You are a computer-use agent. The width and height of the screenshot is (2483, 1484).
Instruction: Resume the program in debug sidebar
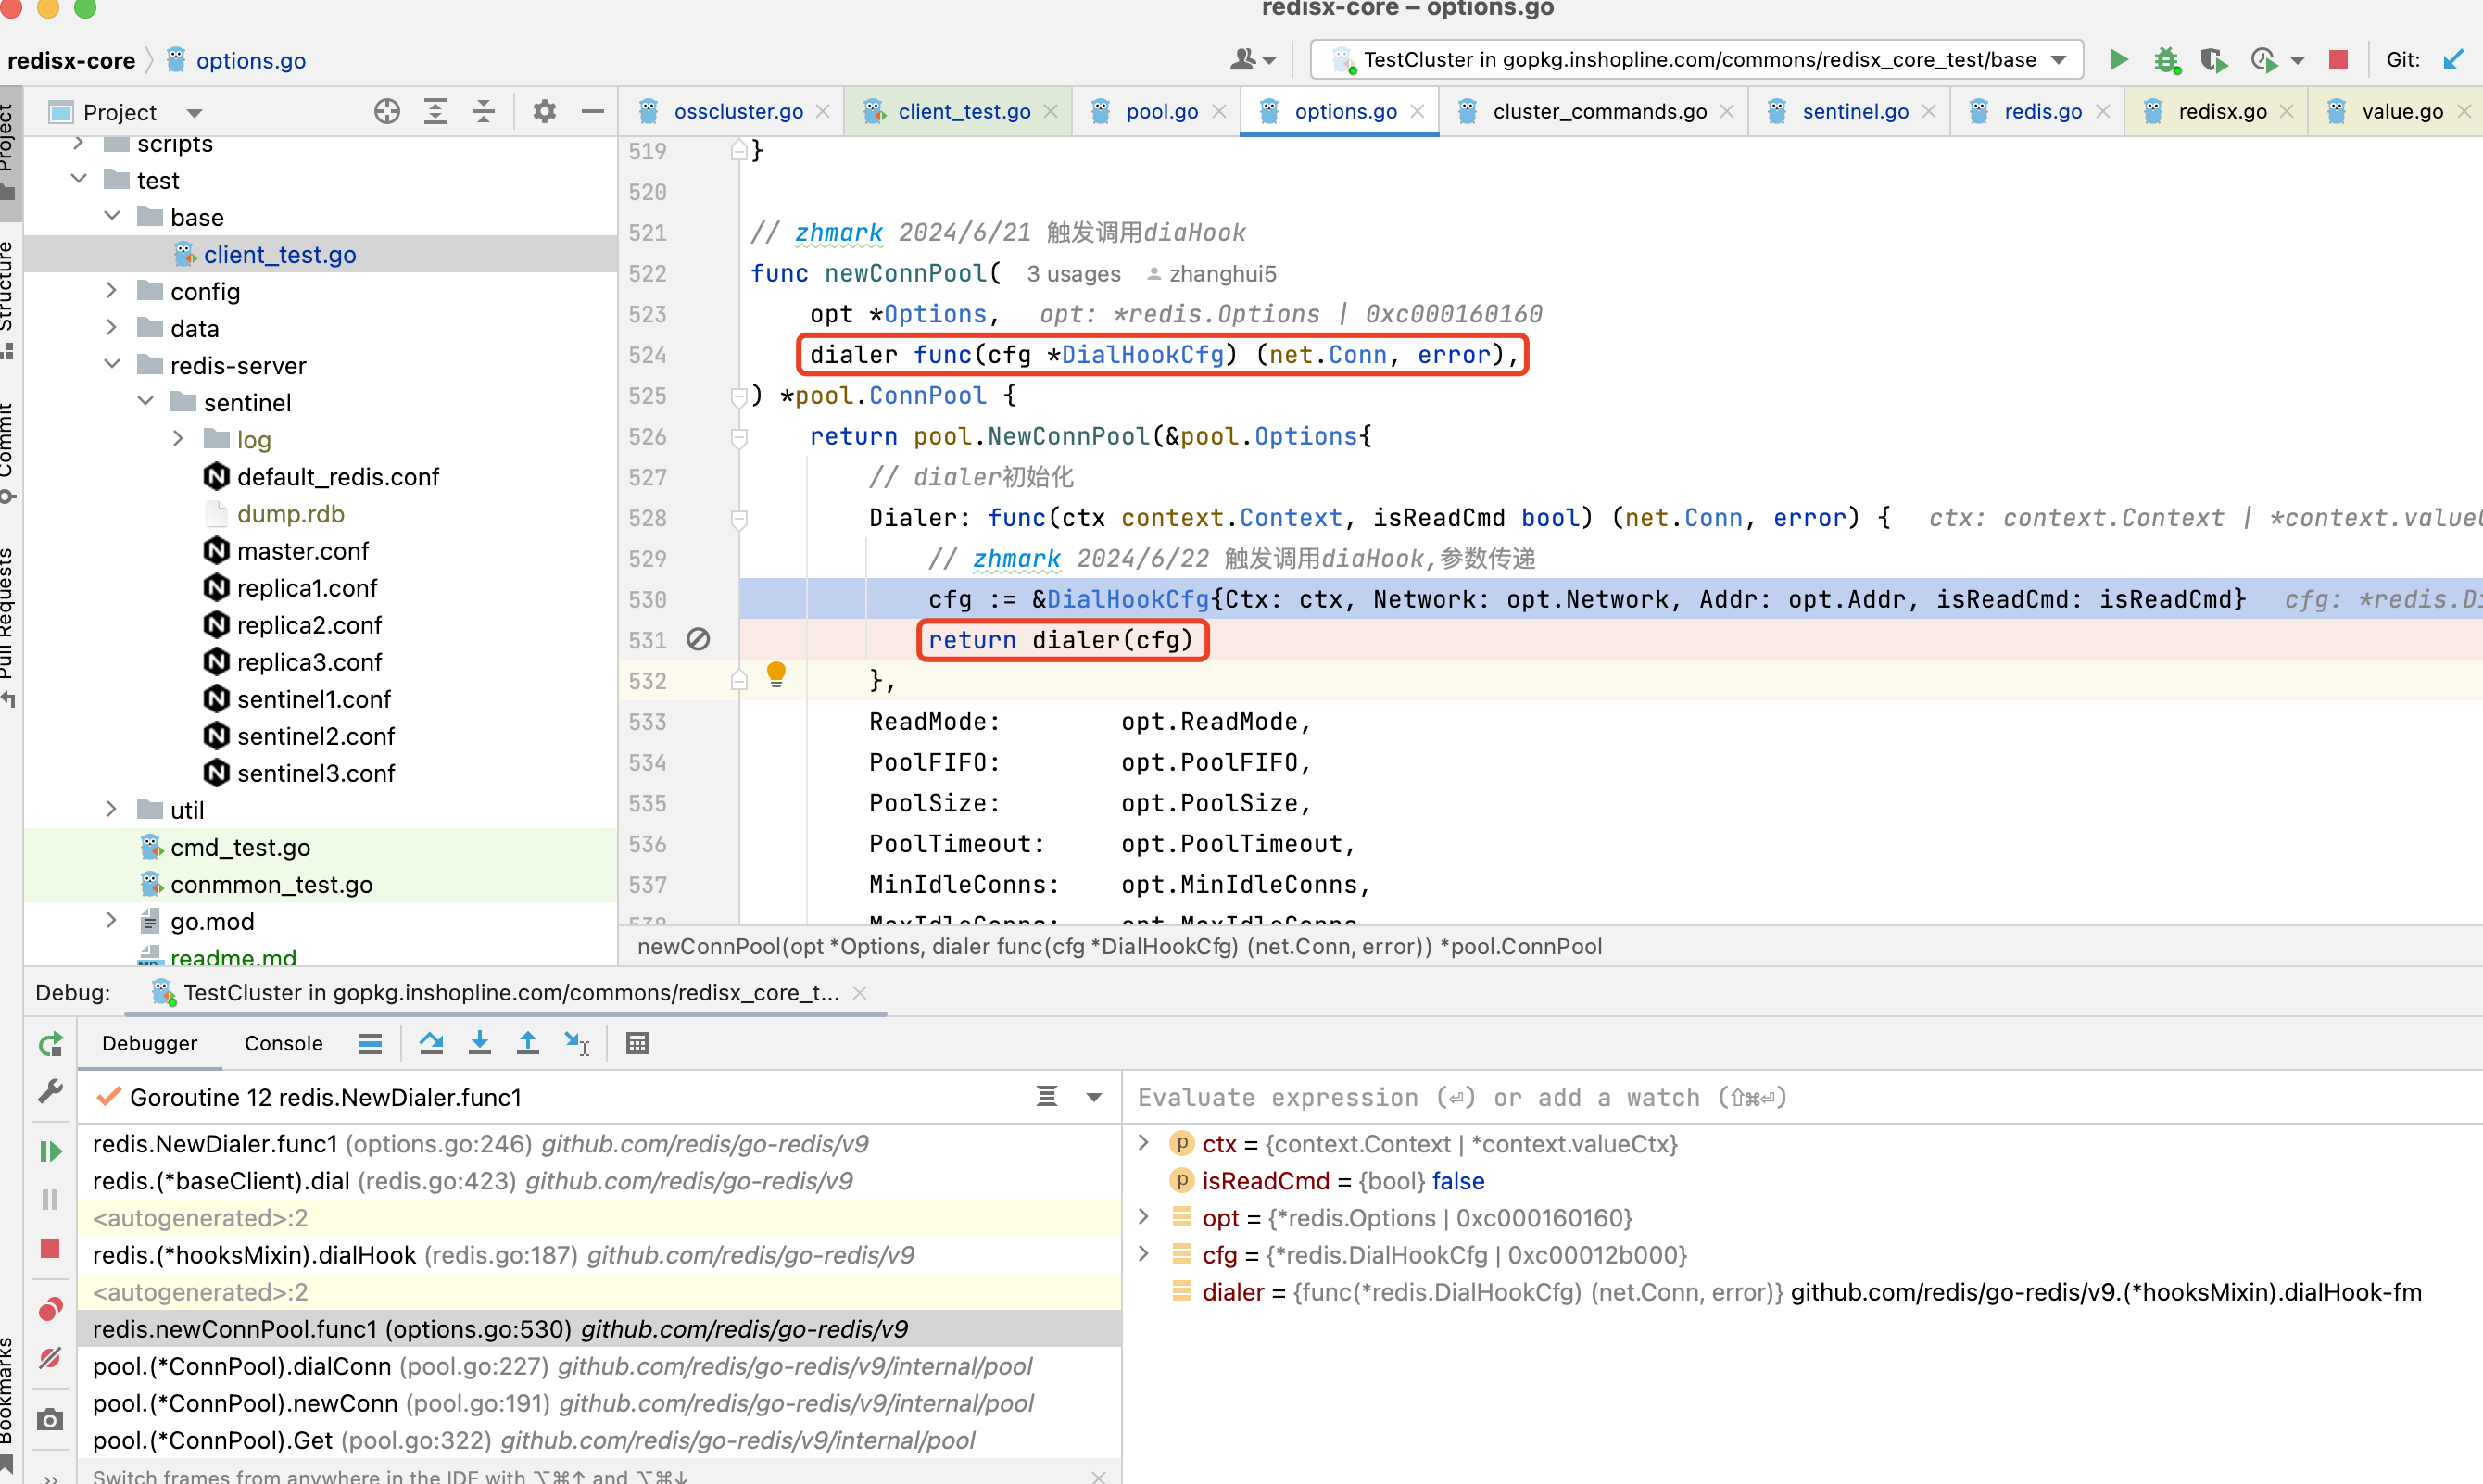tap(50, 1151)
